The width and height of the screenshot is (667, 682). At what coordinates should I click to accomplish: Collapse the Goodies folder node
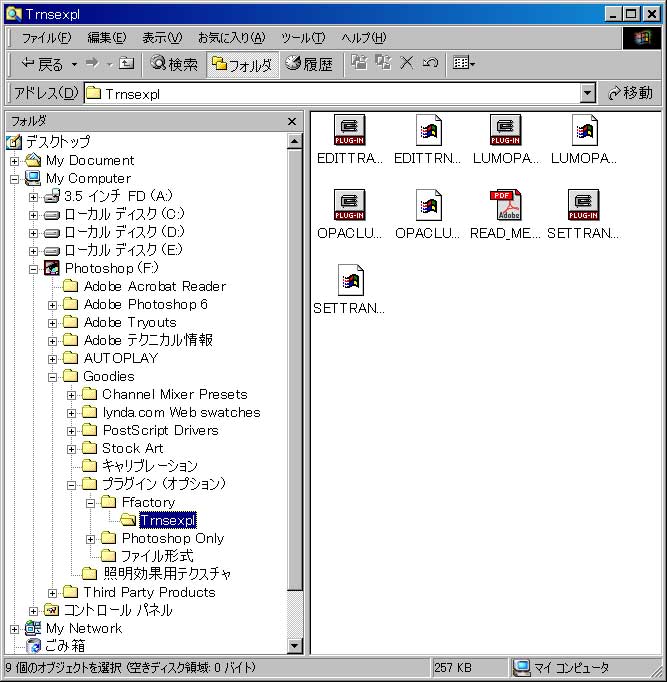[53, 377]
